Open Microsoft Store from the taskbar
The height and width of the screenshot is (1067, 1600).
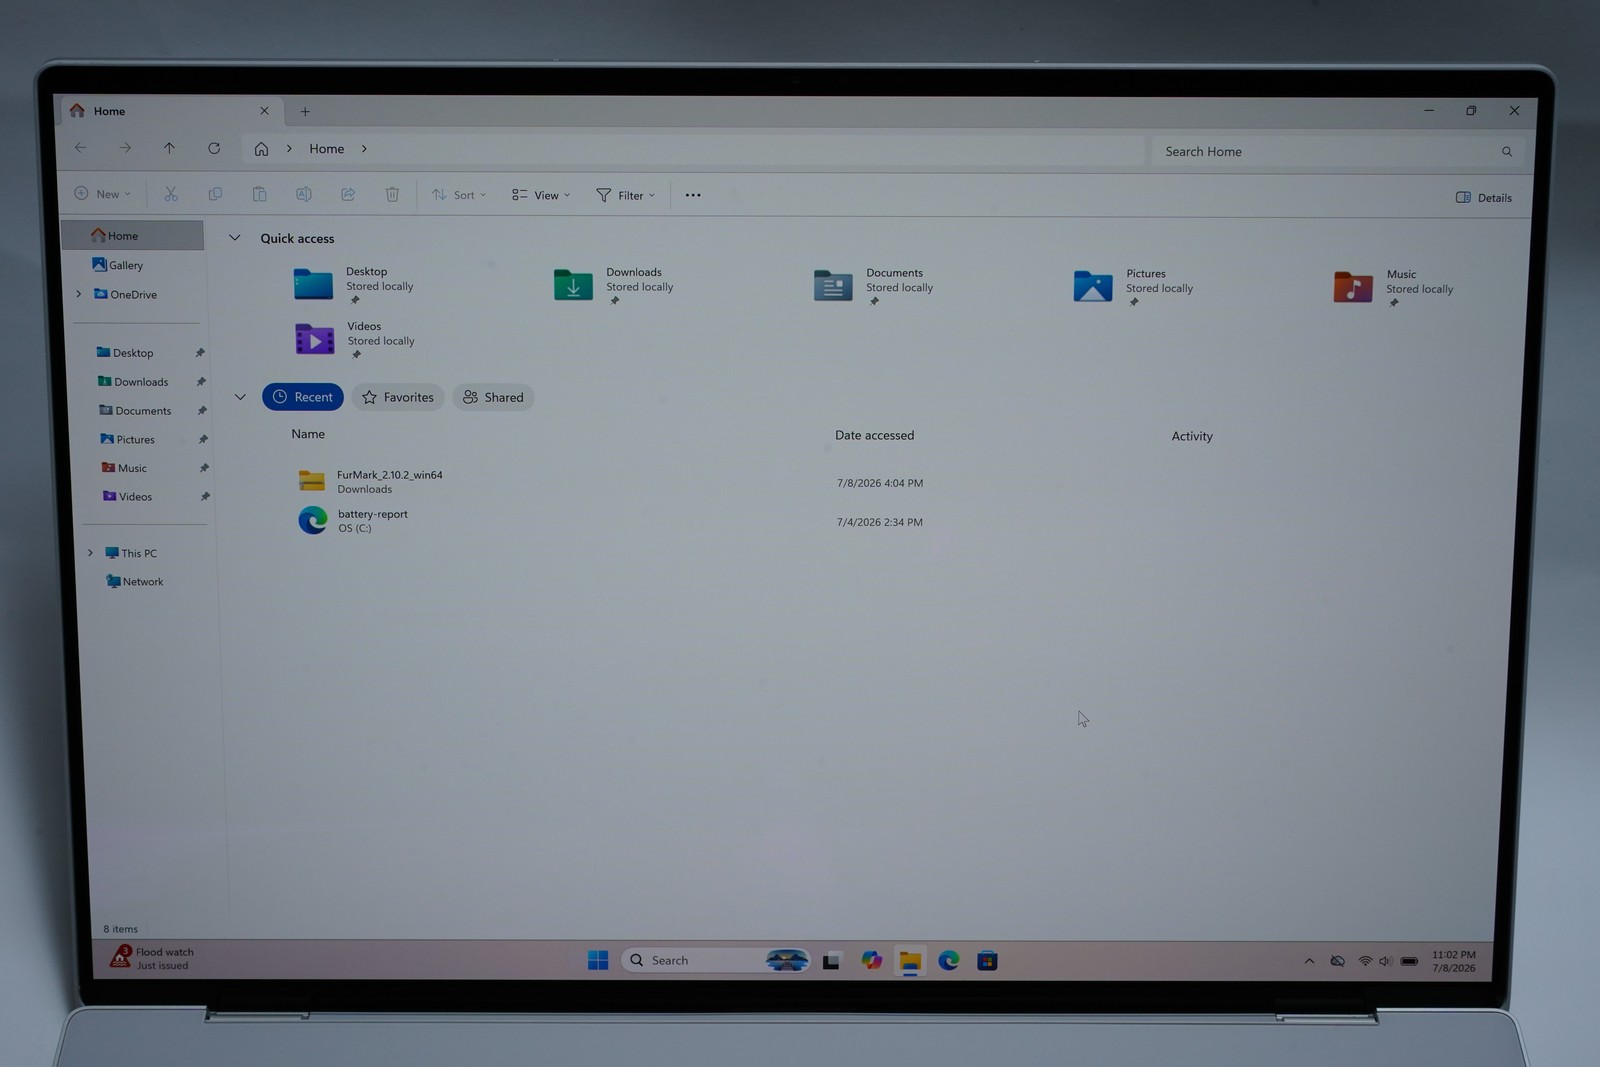tap(987, 961)
